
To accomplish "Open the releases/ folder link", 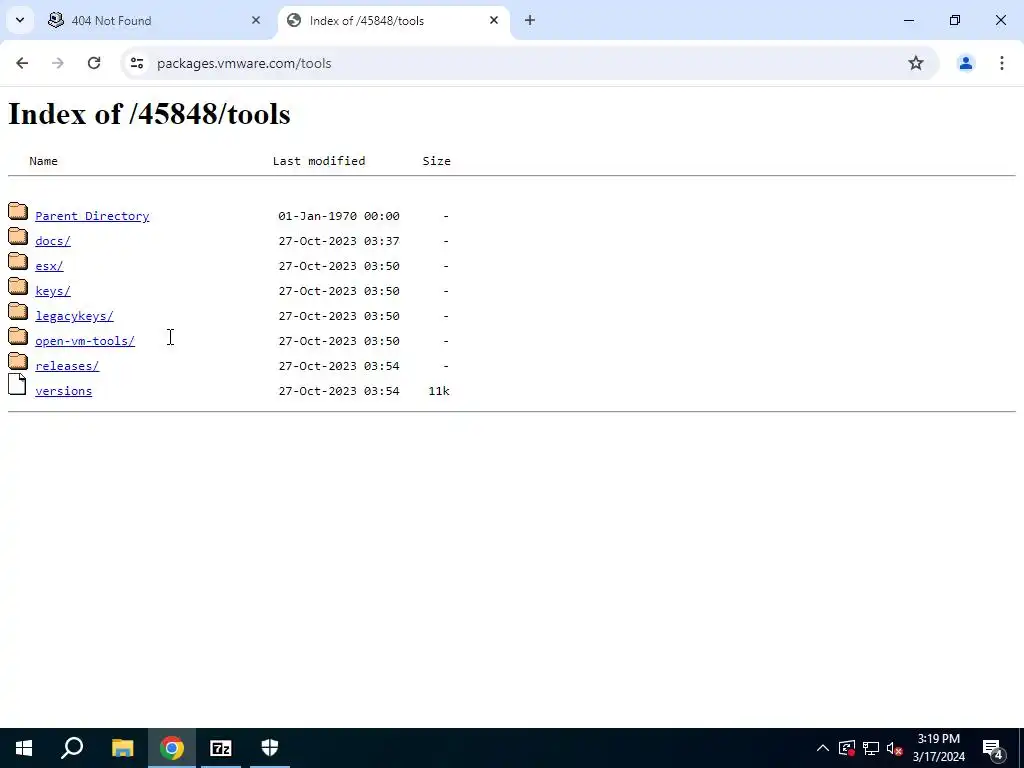I will point(67,366).
